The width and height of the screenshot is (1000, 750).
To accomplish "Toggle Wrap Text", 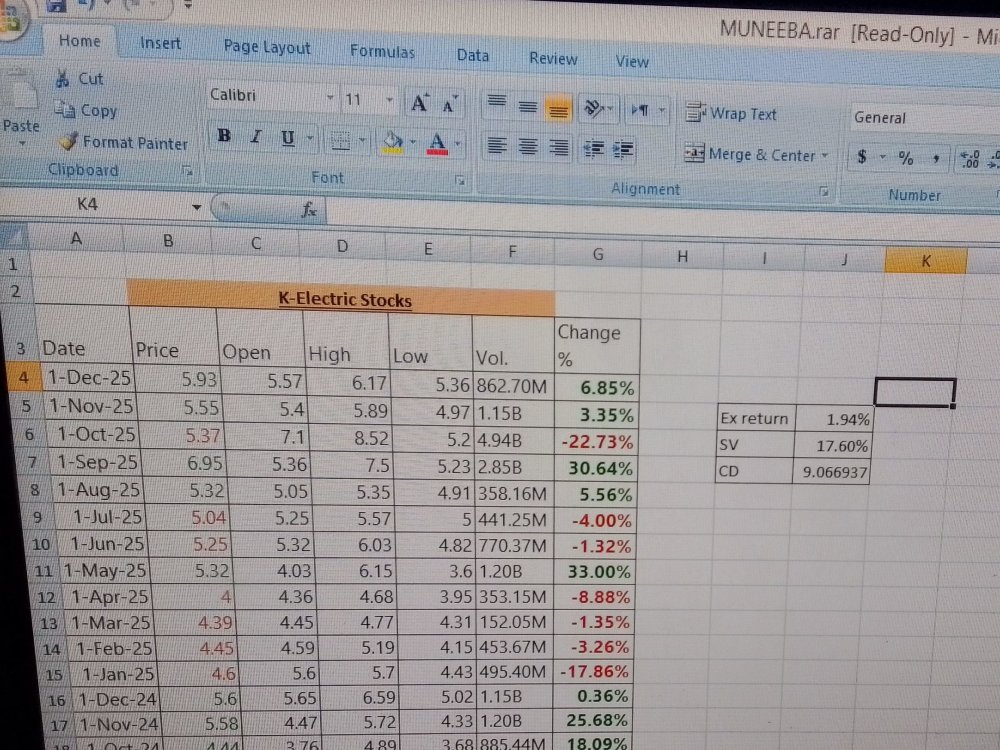I will click(731, 114).
